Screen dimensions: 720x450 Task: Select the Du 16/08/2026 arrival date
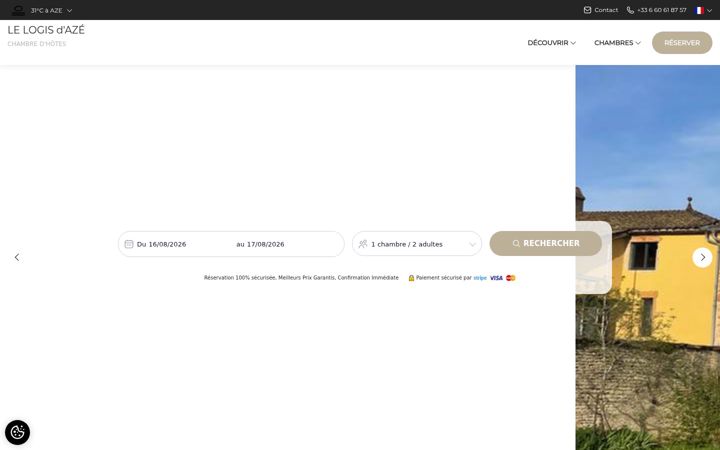click(x=162, y=244)
